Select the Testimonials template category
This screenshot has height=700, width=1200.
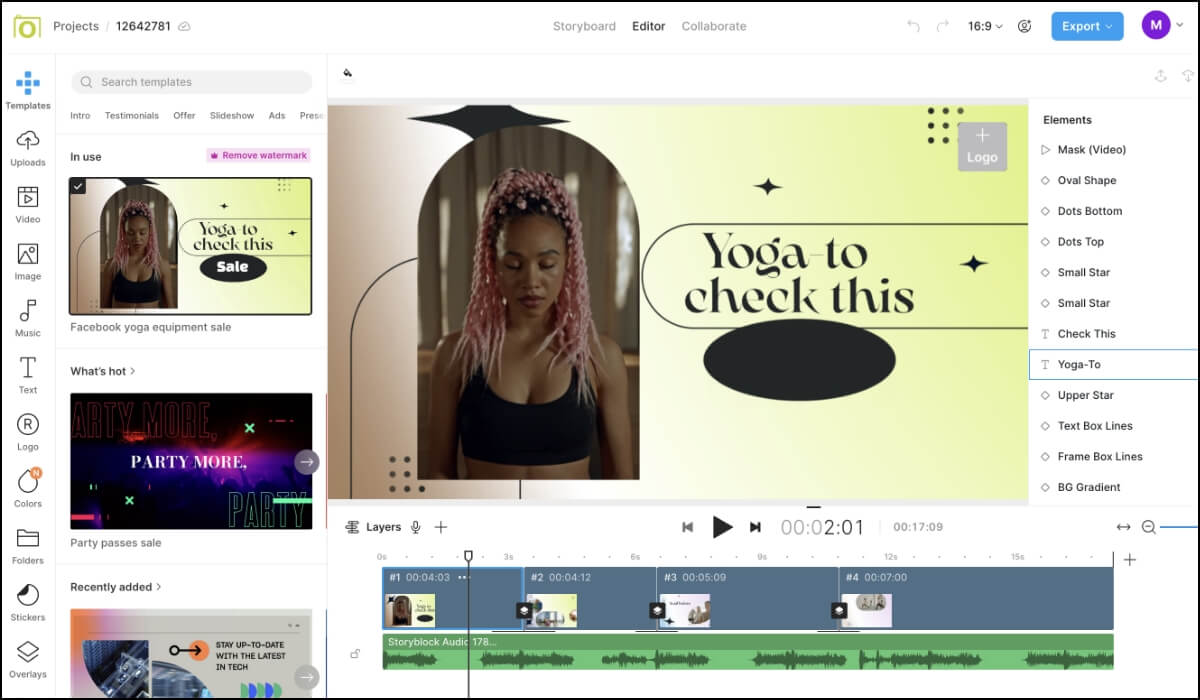132,115
